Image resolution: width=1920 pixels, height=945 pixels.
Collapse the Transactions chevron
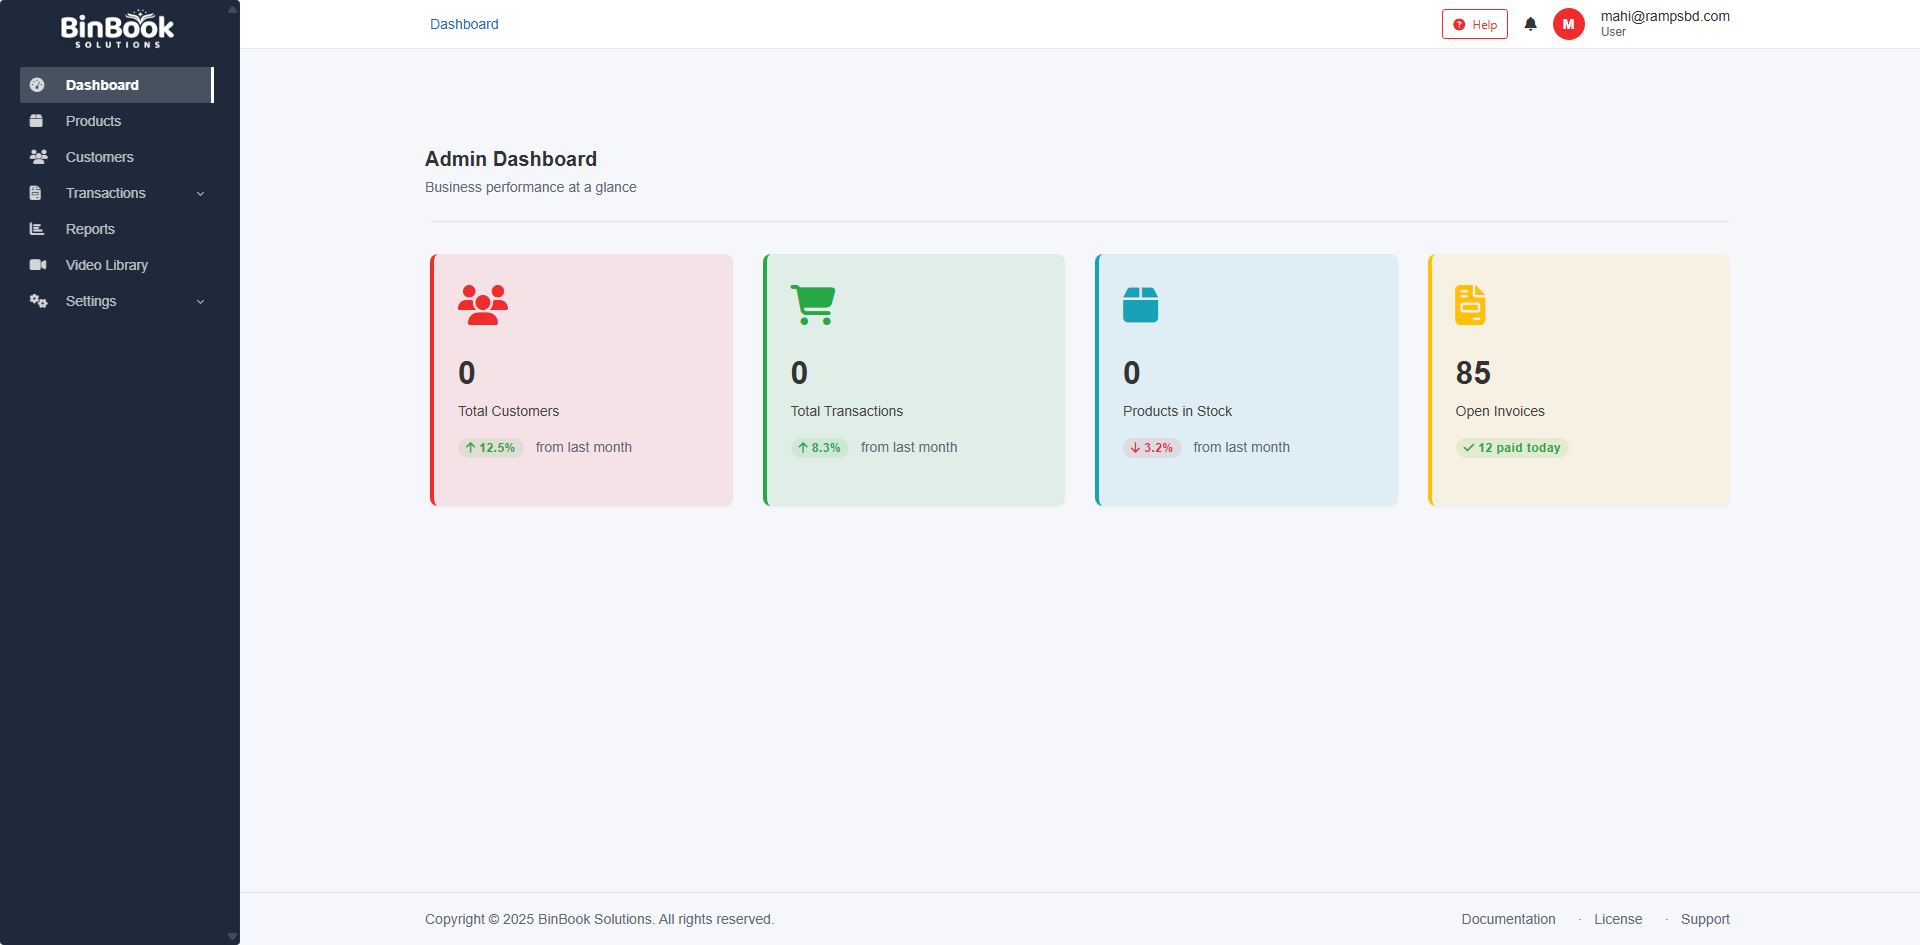tap(201, 193)
